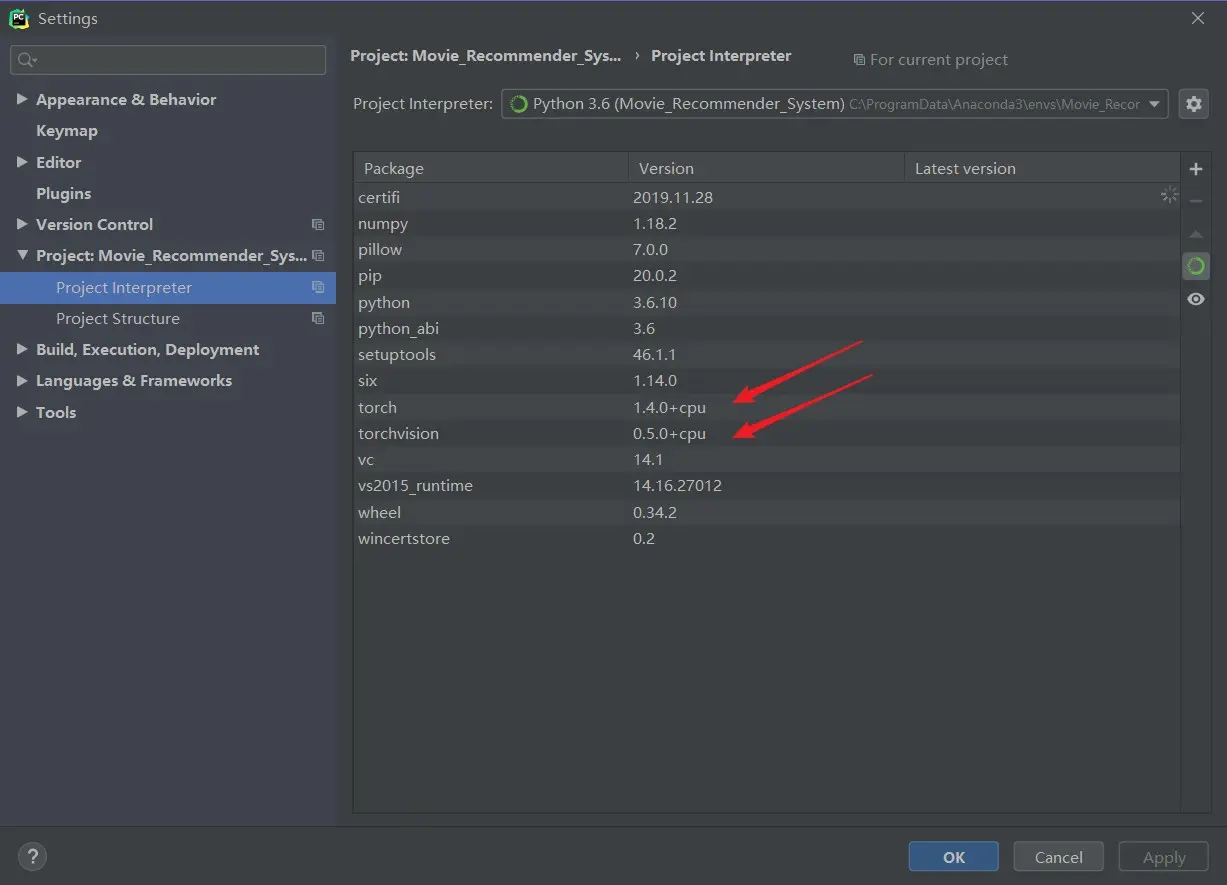This screenshot has height=885, width=1227.
Task: Expand Build, Execution, Deployment section
Action: (22, 349)
